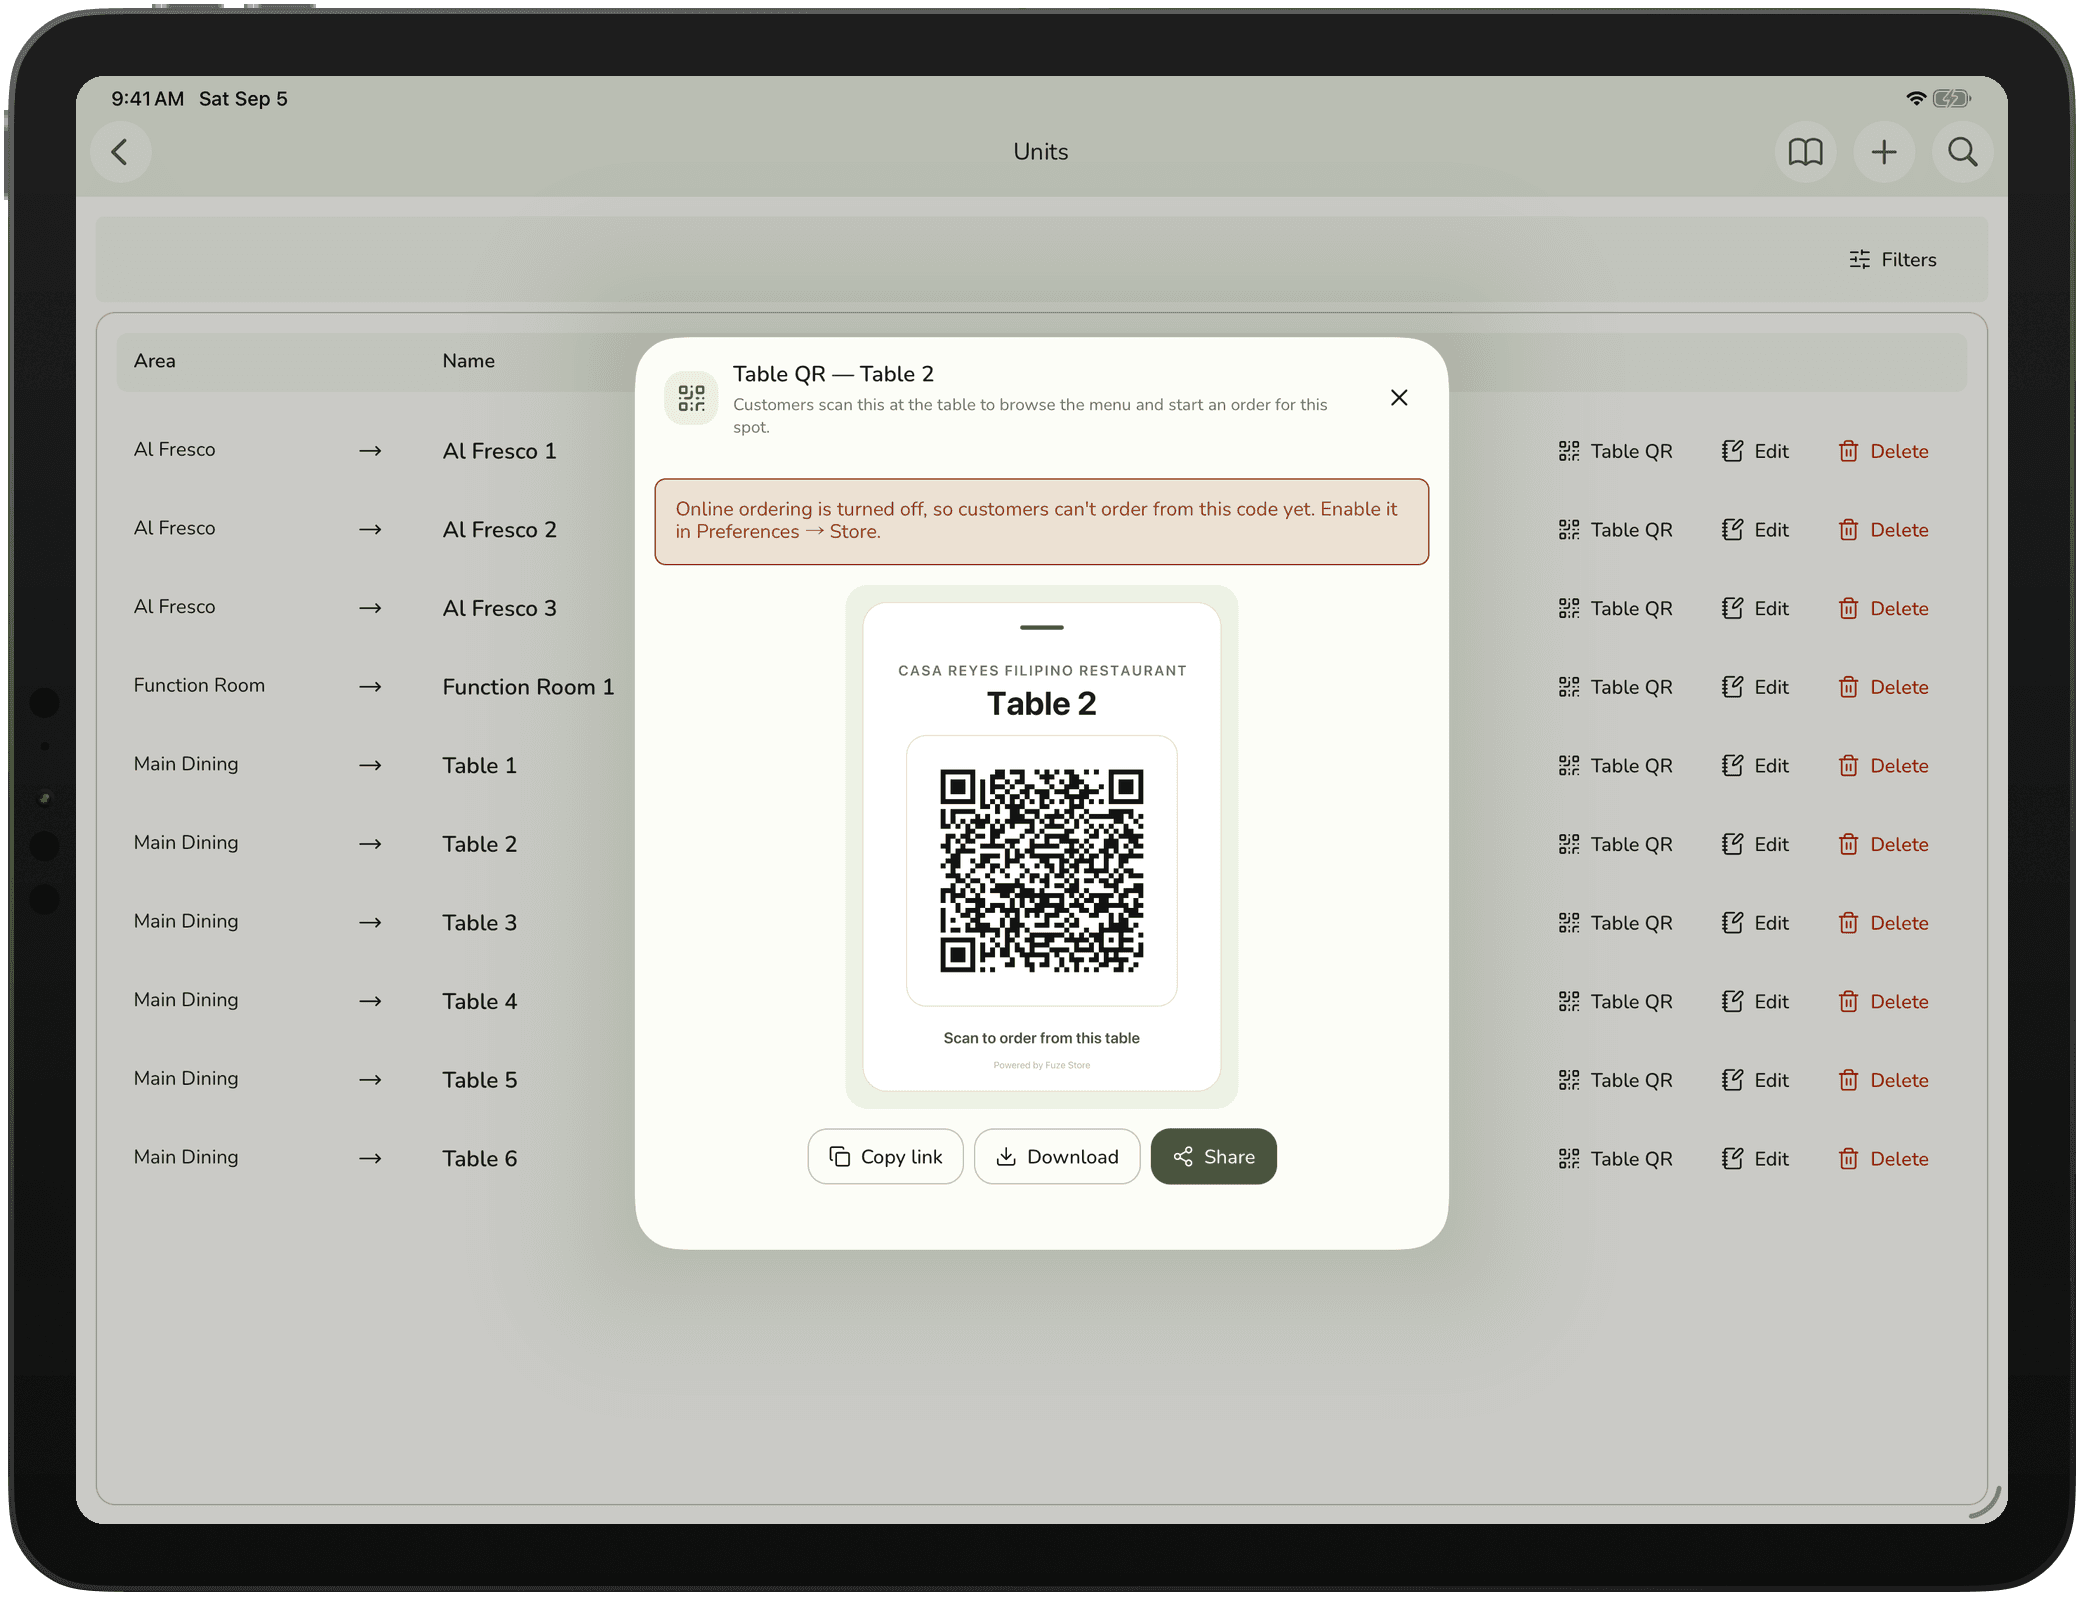Go back using the chevron arrow
This screenshot has height=1600, width=2084.
tap(120, 152)
